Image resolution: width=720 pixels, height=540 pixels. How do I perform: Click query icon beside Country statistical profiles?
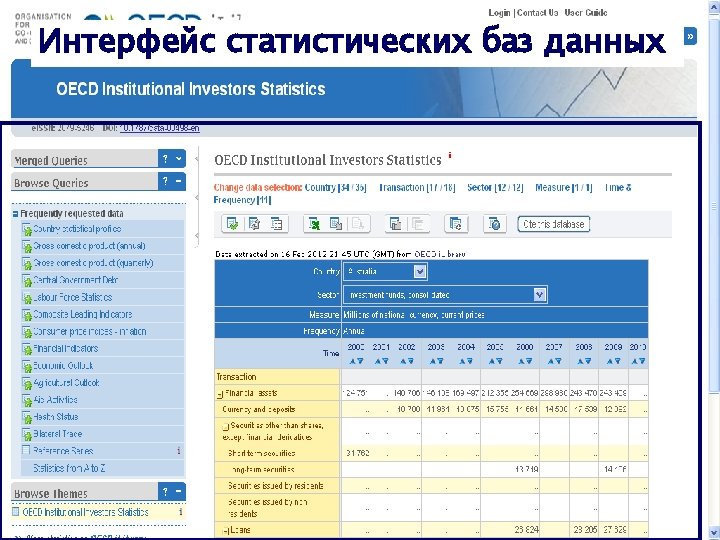click(27, 229)
